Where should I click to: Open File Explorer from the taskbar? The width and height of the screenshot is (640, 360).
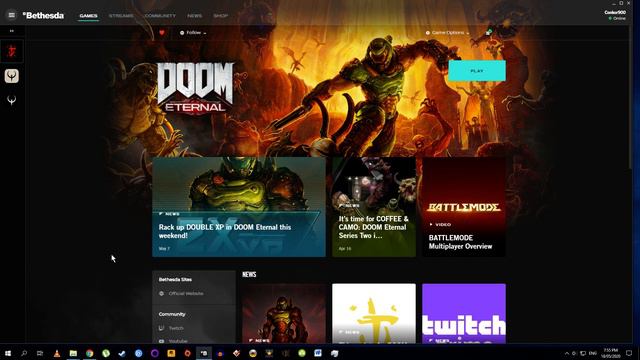pyautogui.click(x=73, y=353)
